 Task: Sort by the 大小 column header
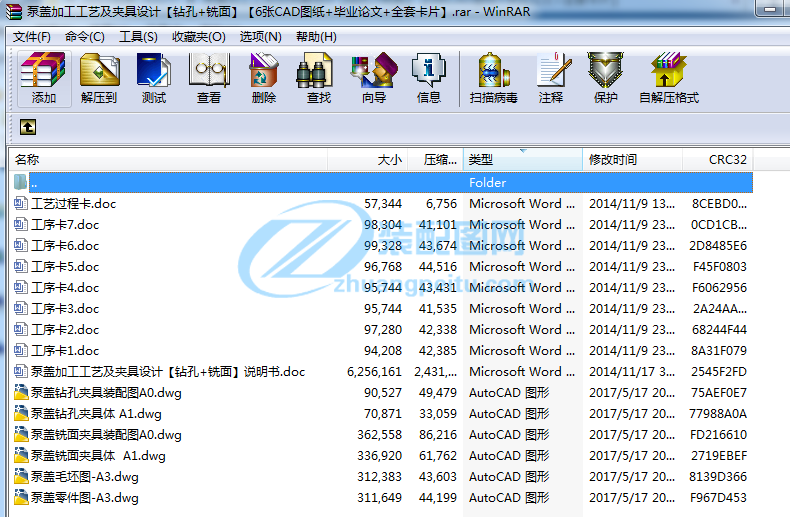click(x=368, y=160)
